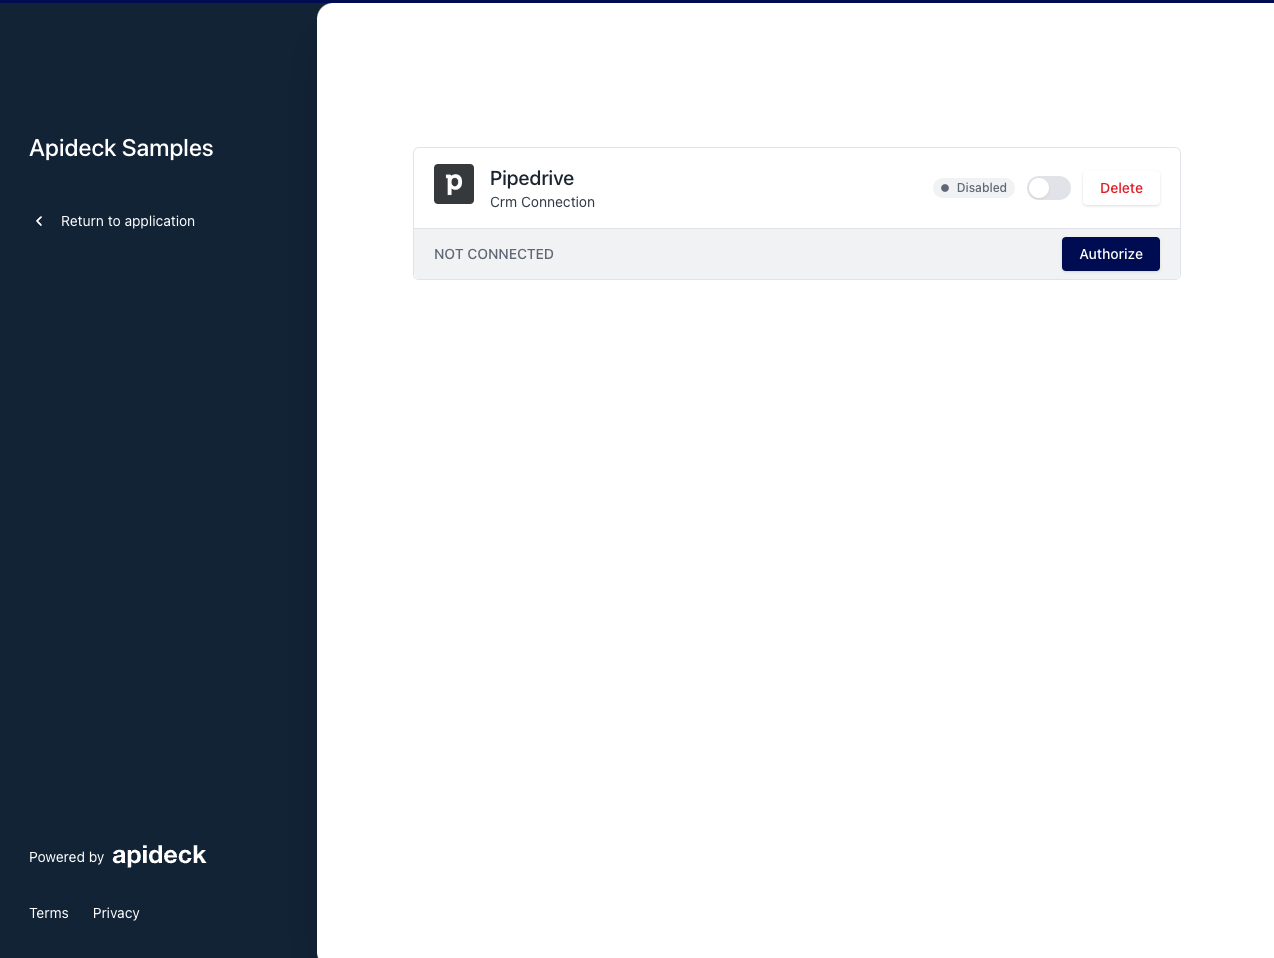Click the Pipedrive logo icon
This screenshot has height=958, width=1274.
coord(454,184)
